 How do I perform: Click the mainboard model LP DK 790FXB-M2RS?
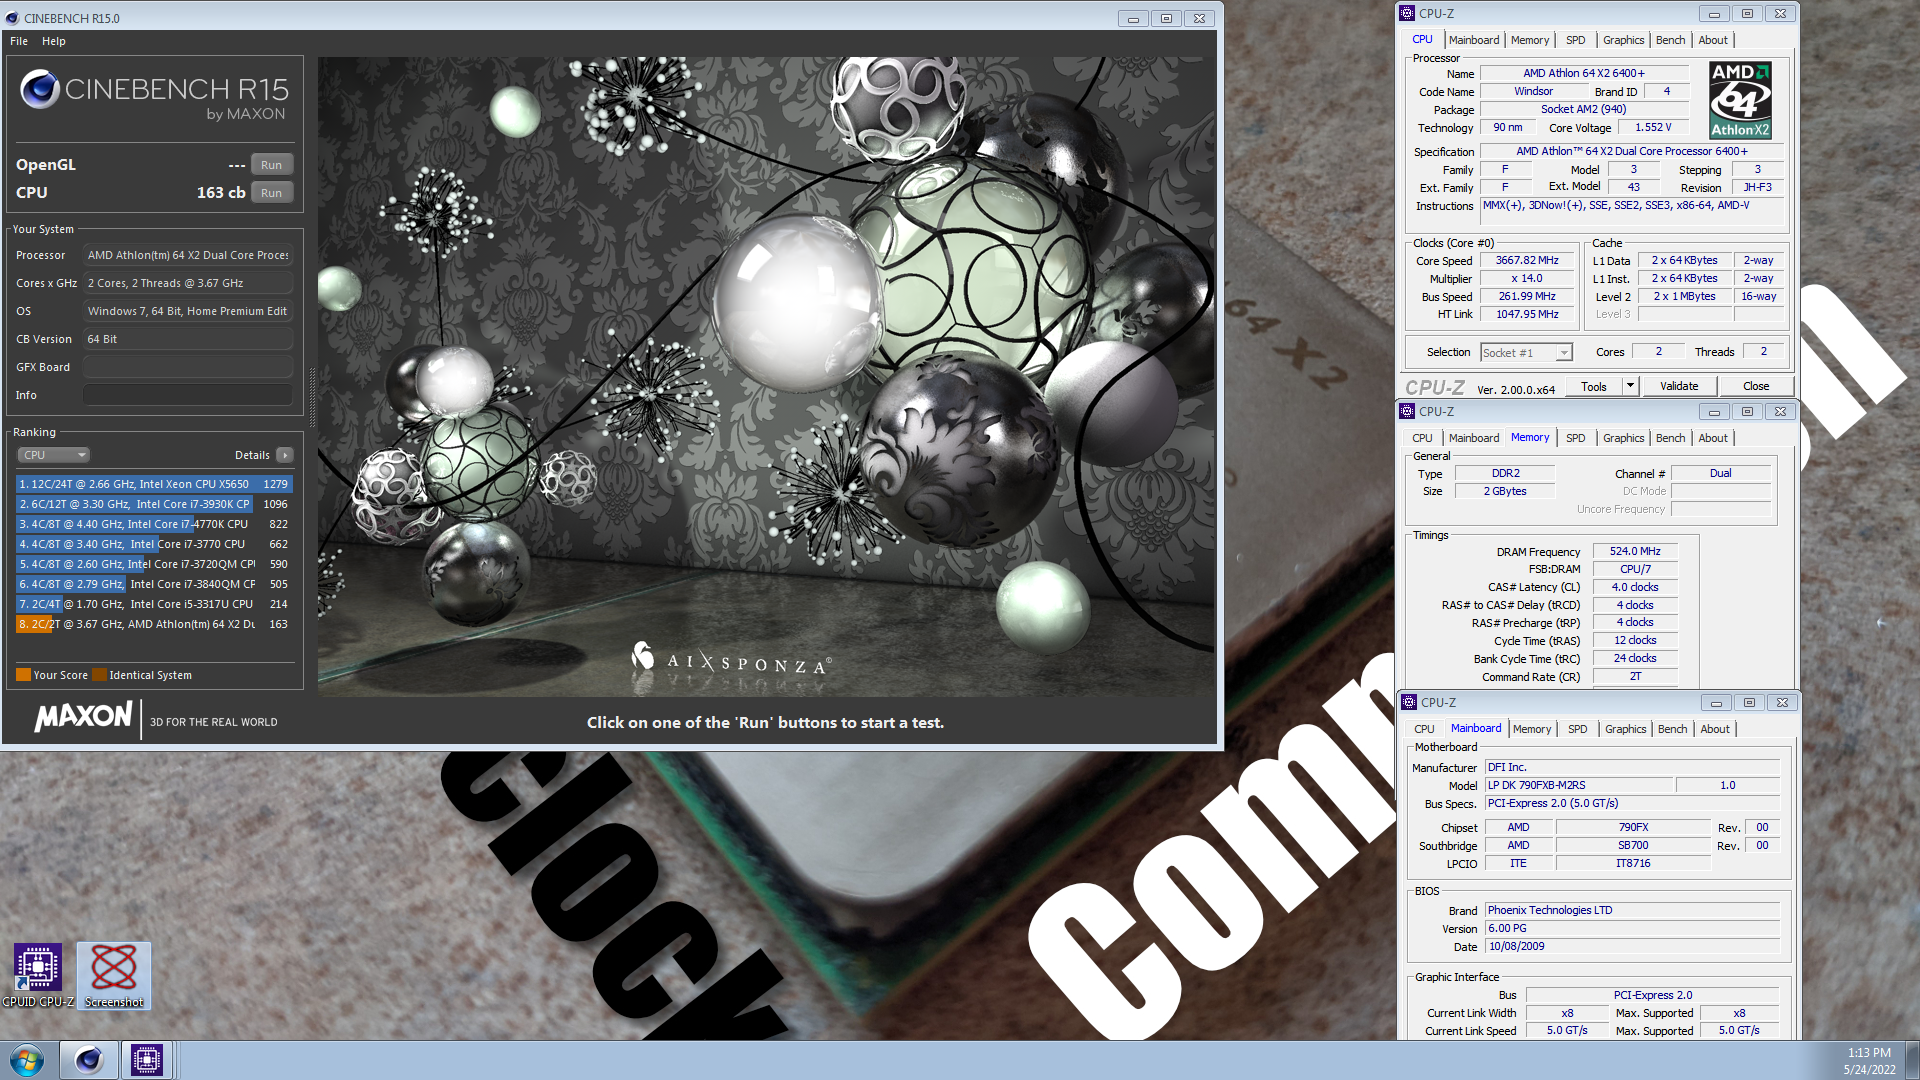[1578, 785]
